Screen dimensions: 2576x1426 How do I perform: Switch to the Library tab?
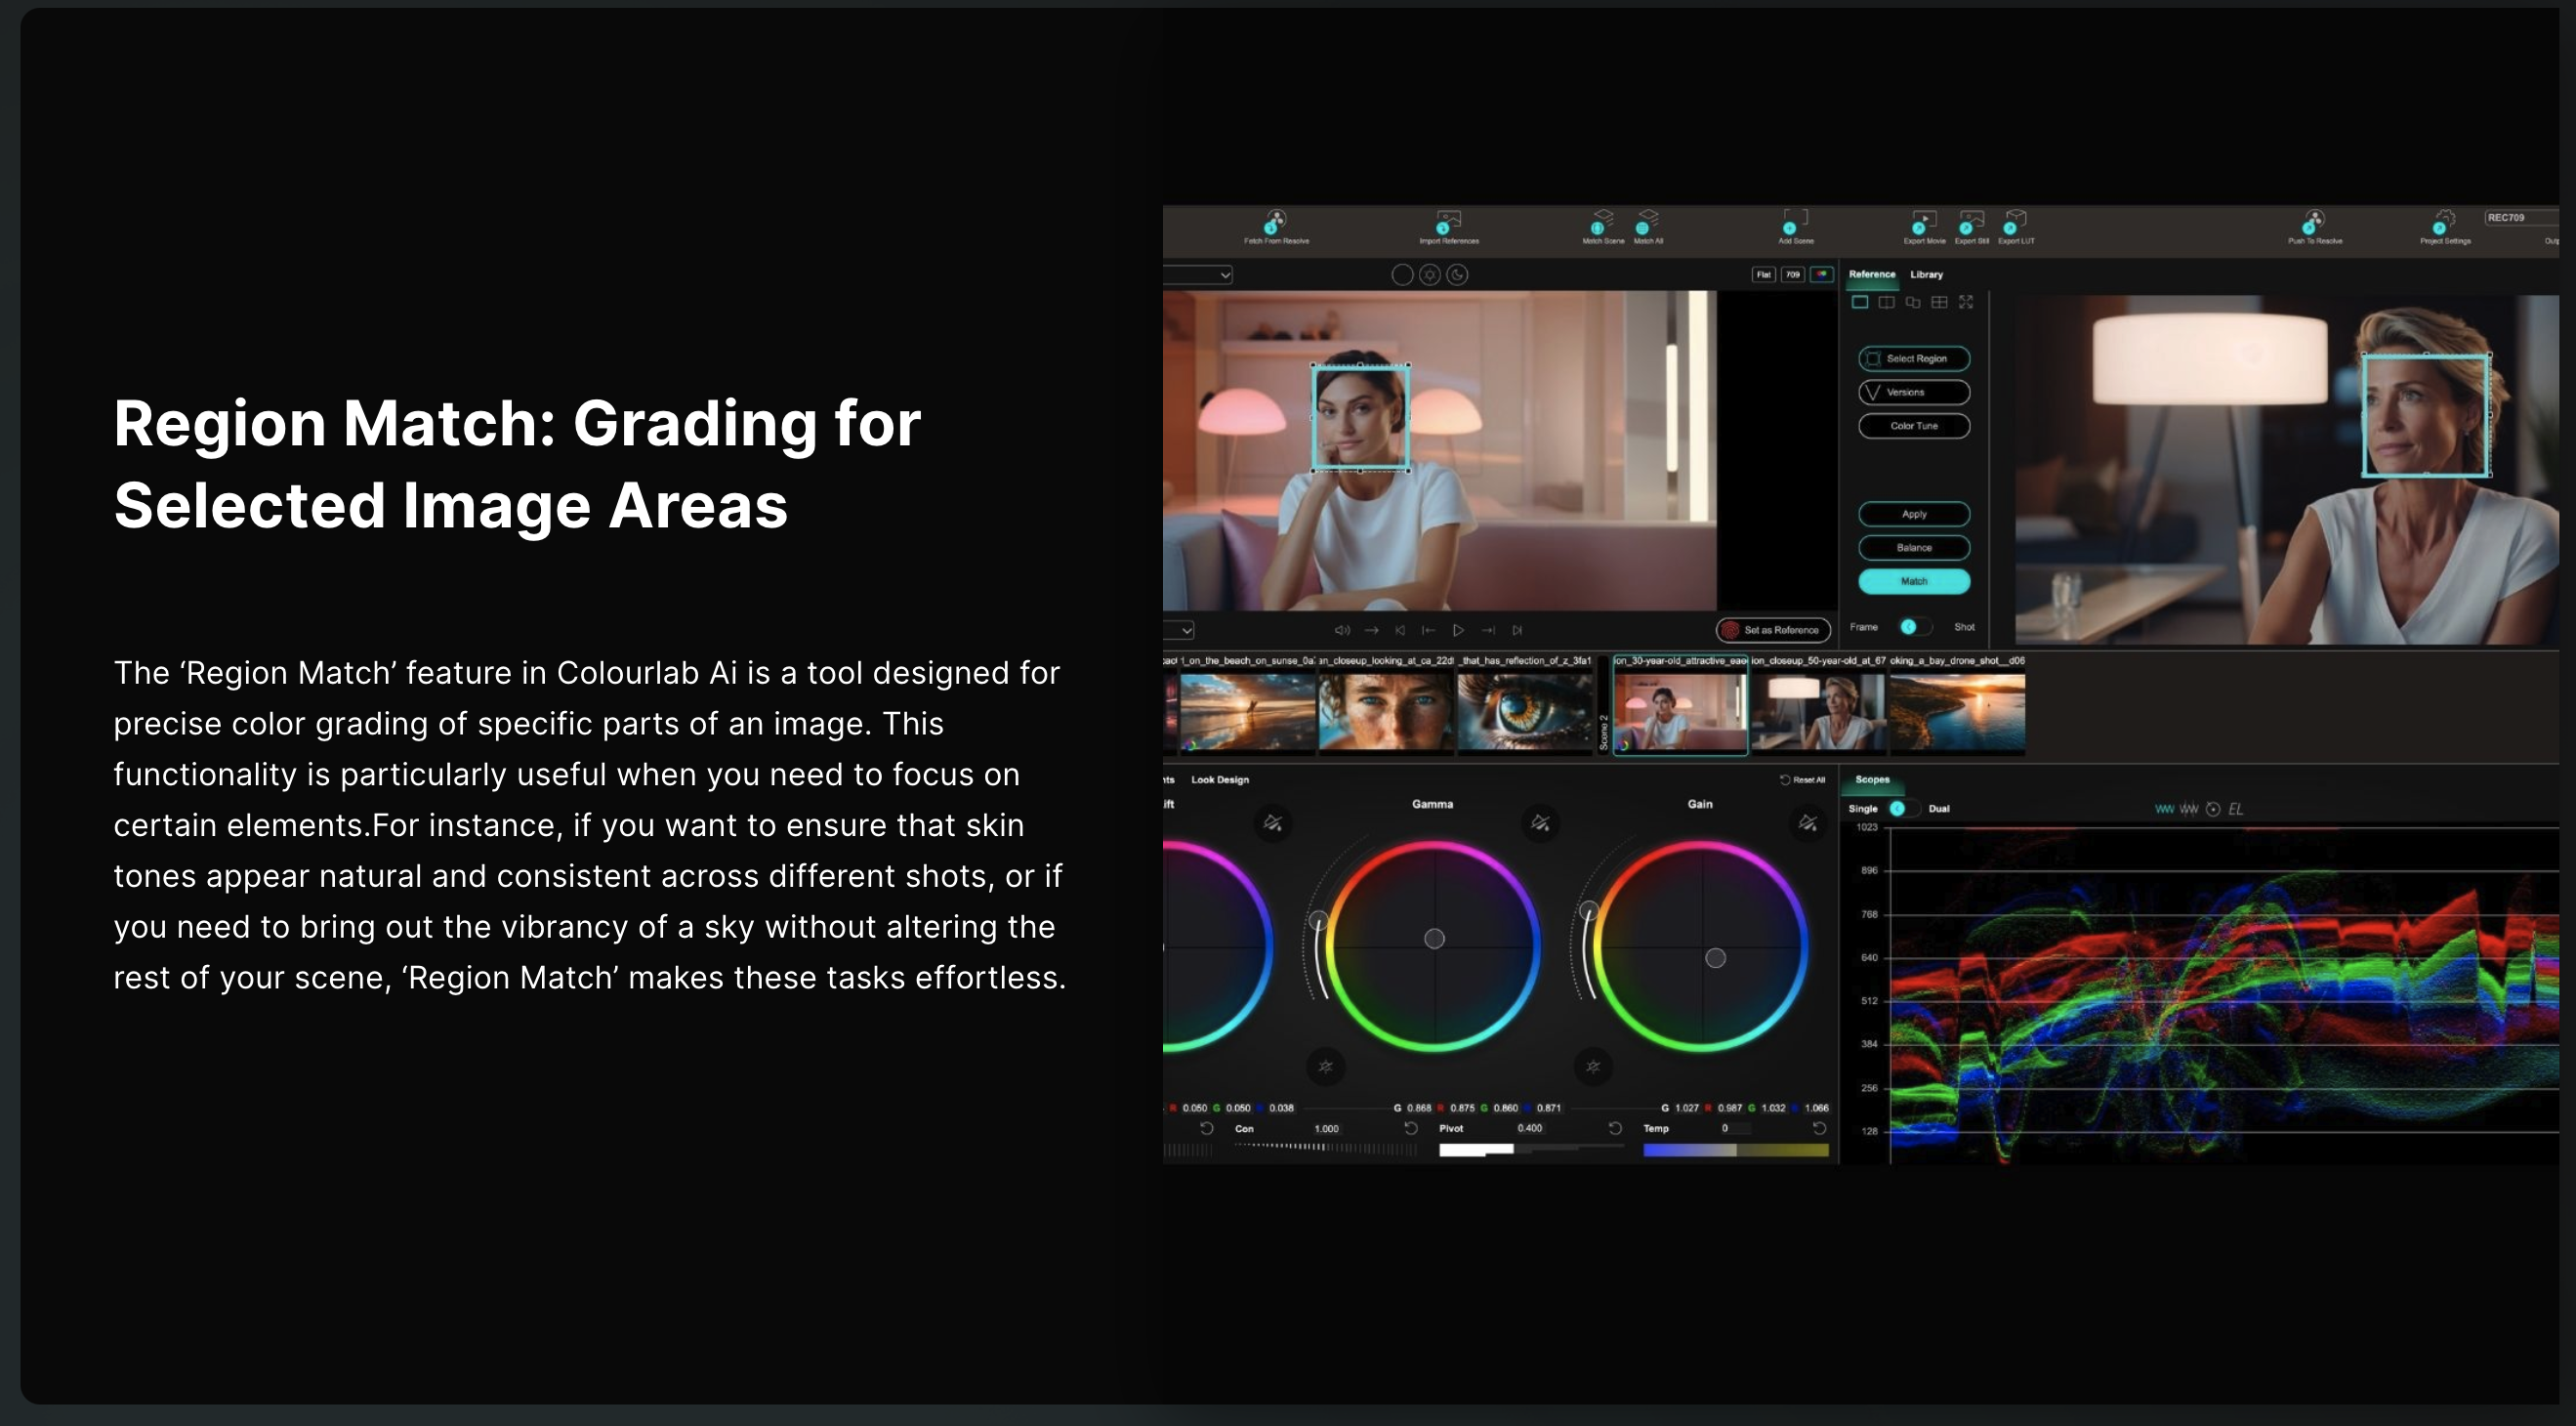pyautogui.click(x=1926, y=274)
